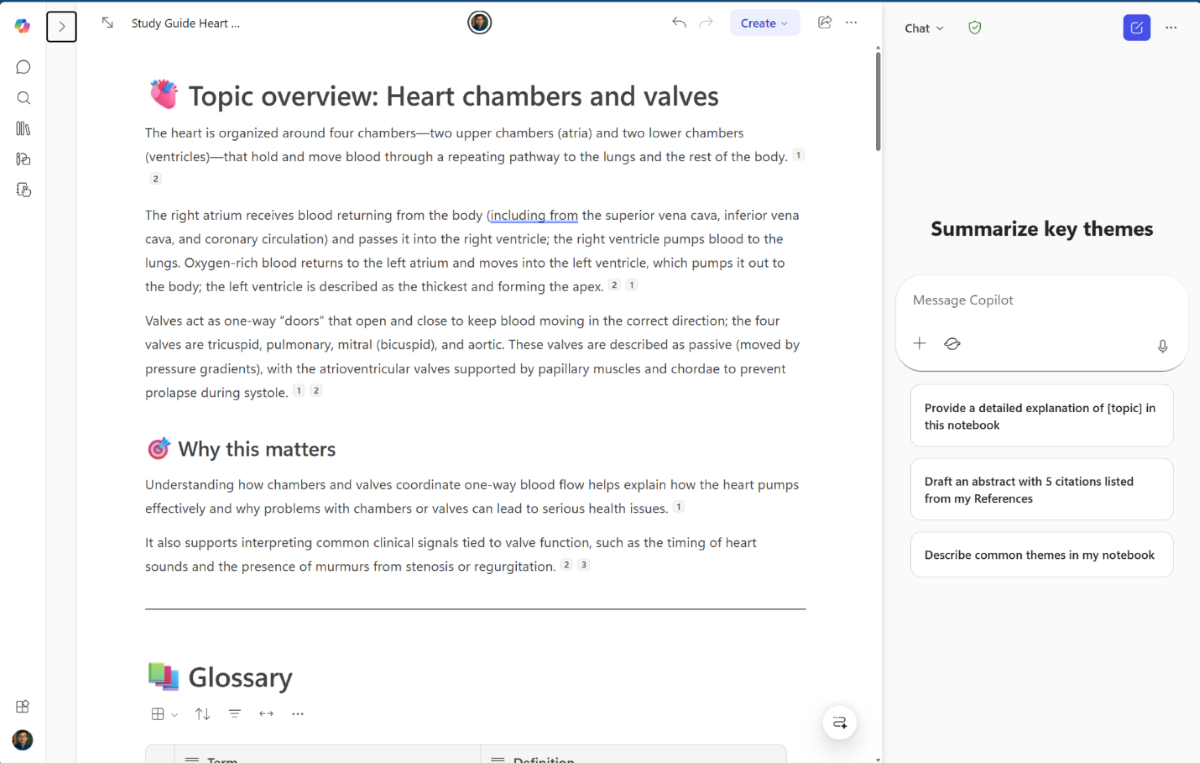Open the page's more options ellipsis
The width and height of the screenshot is (1200, 763).
pyautogui.click(x=852, y=23)
